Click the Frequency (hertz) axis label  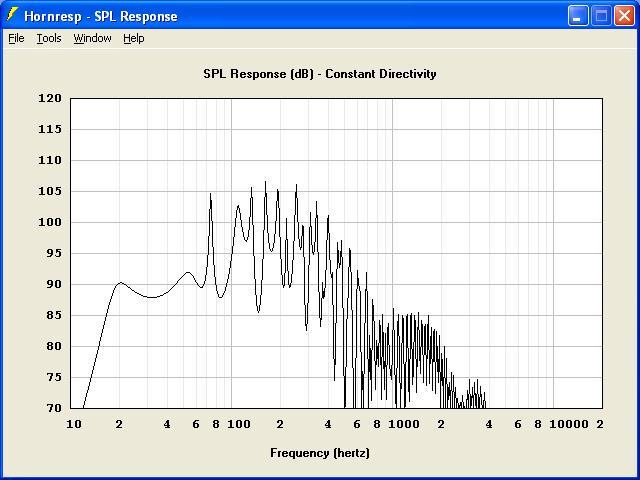tap(320, 453)
